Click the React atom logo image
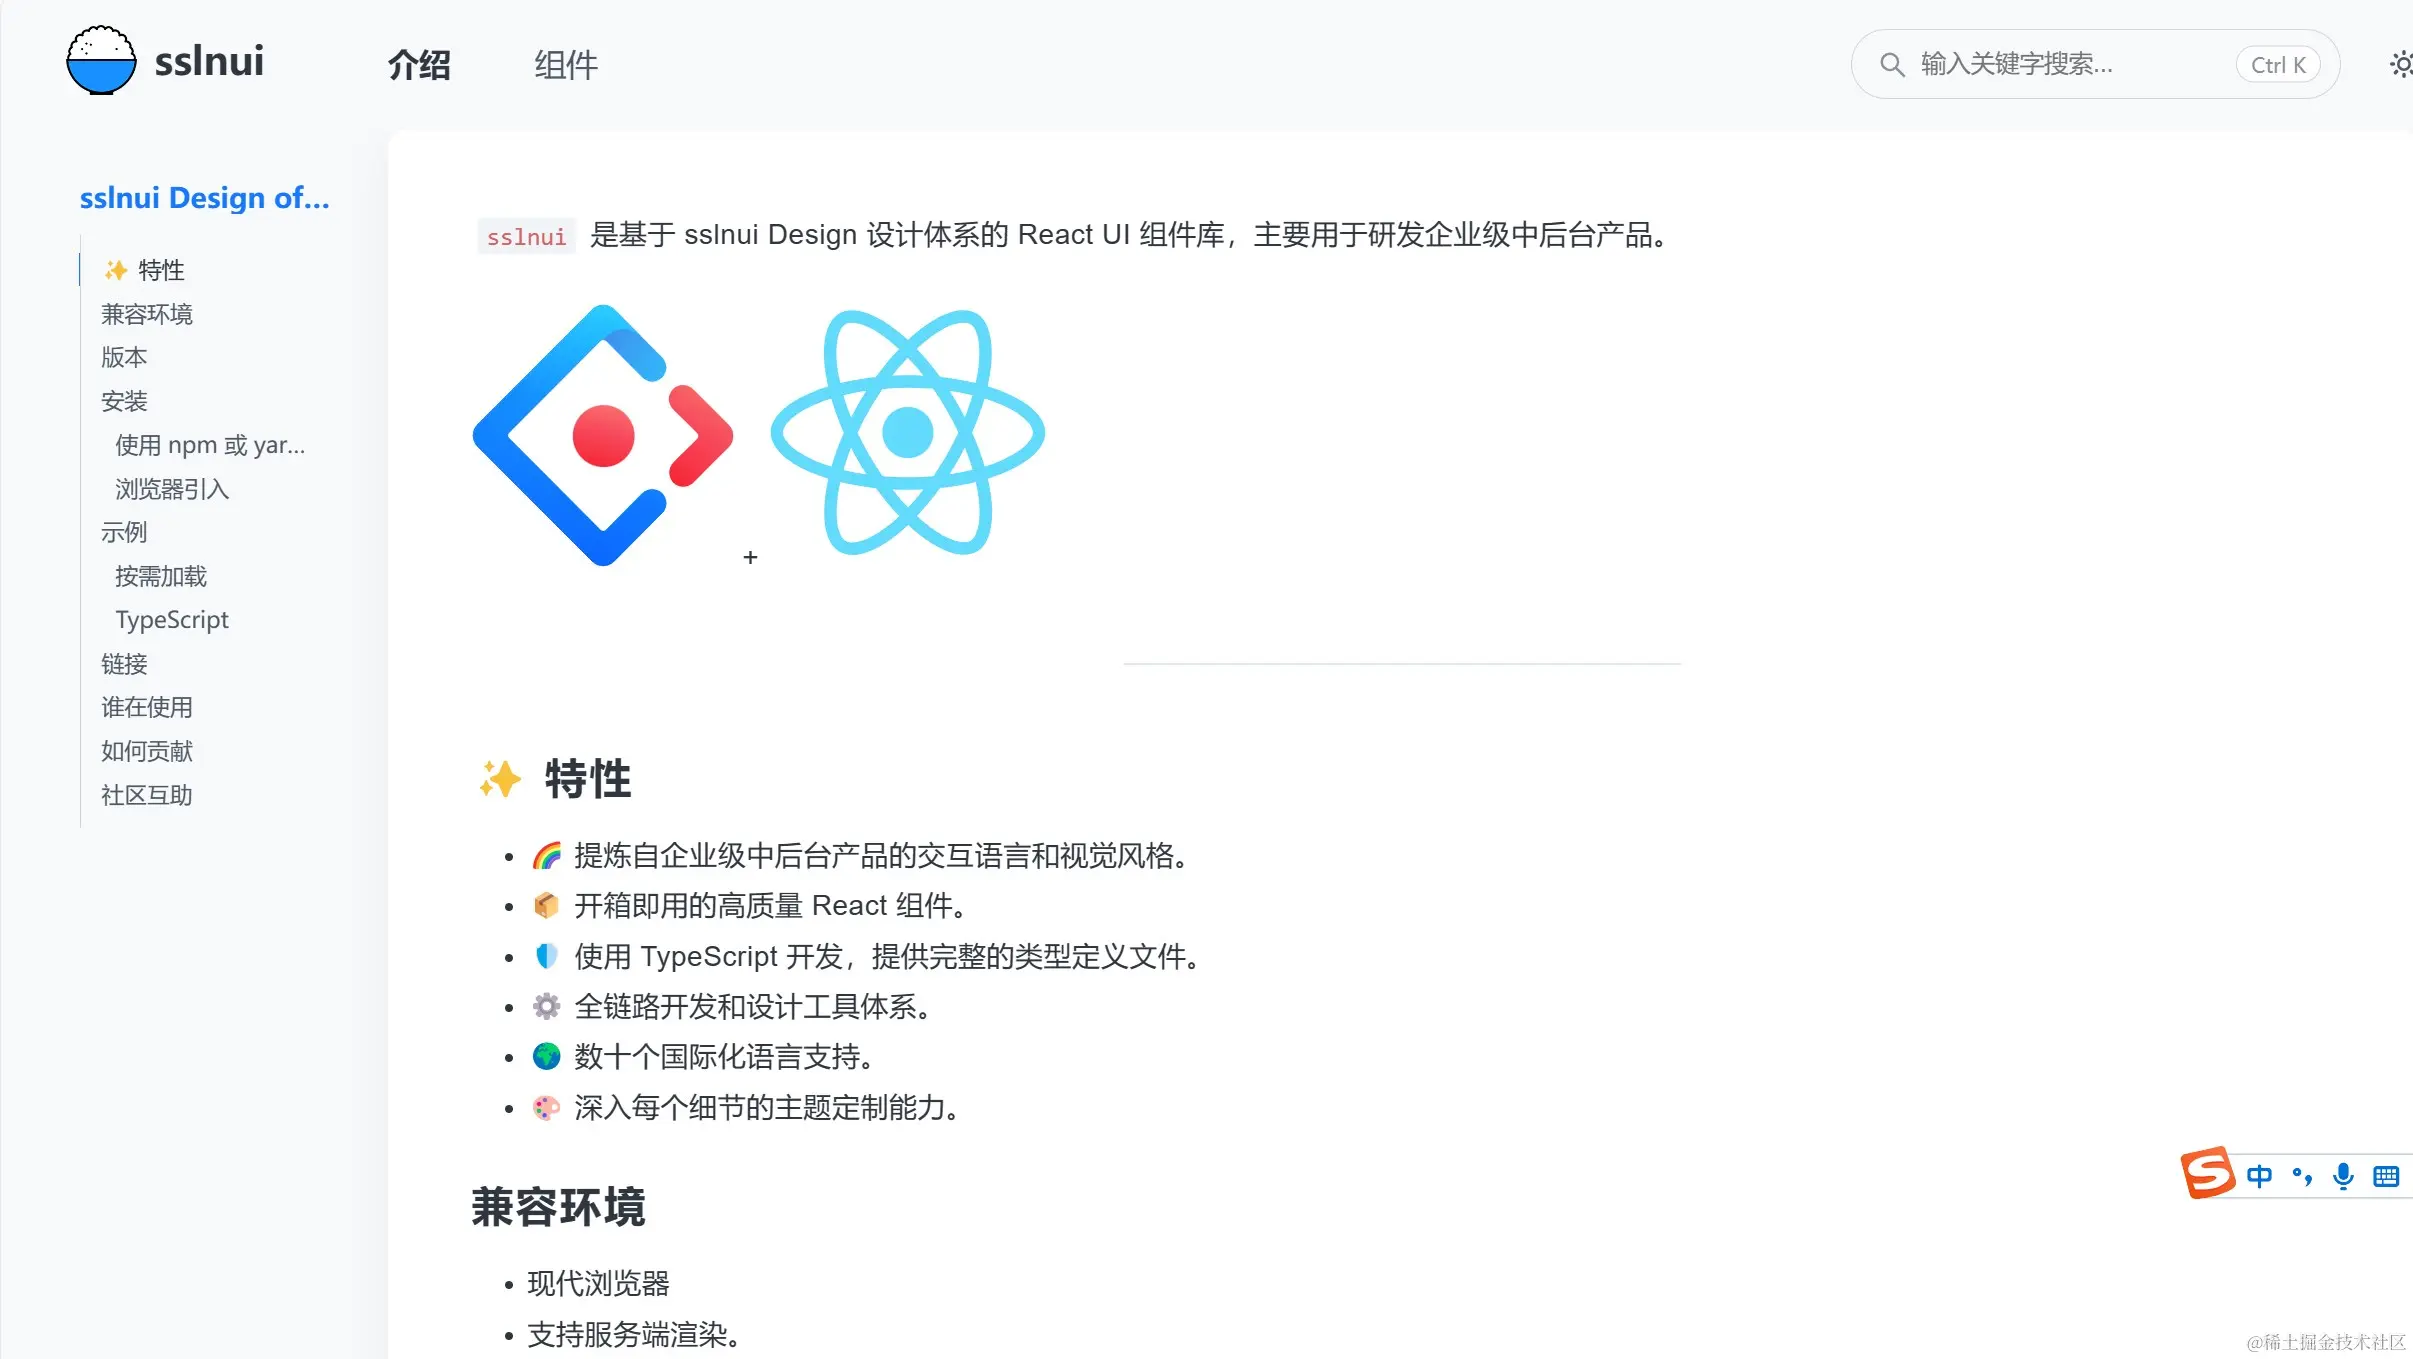This screenshot has height=1359, width=2413. click(x=907, y=432)
